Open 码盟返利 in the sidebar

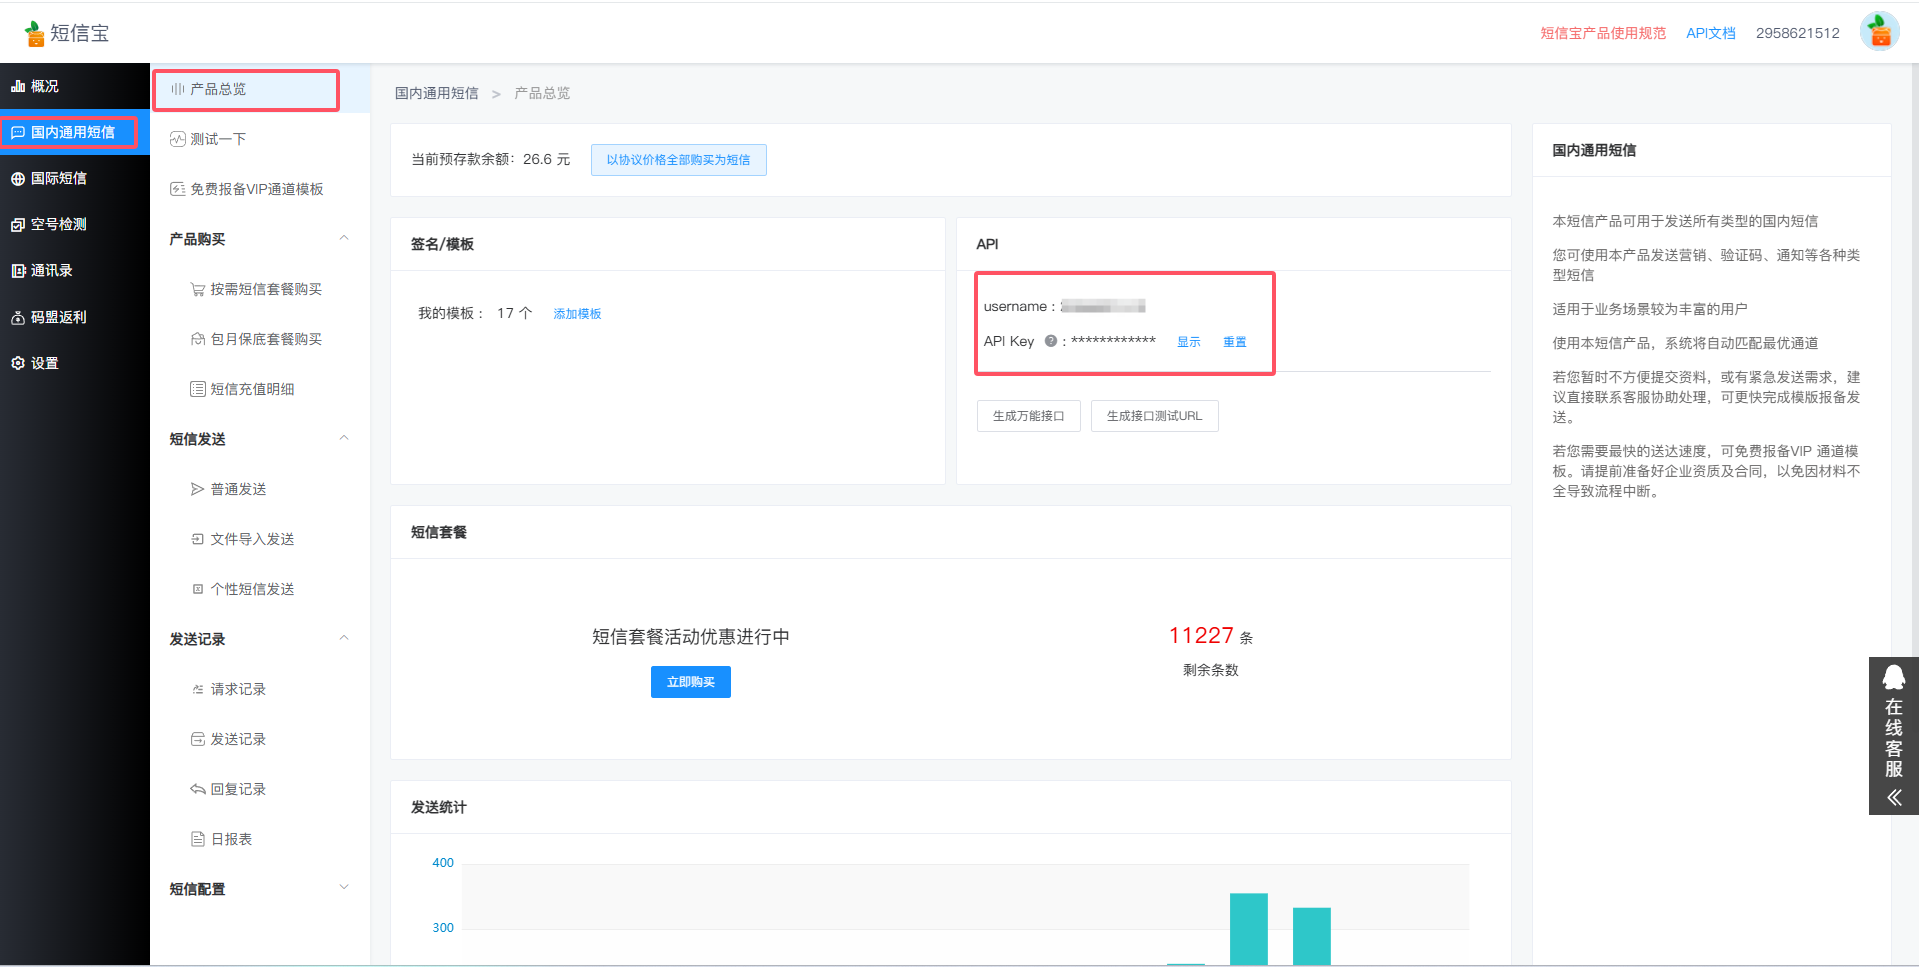click(x=75, y=317)
